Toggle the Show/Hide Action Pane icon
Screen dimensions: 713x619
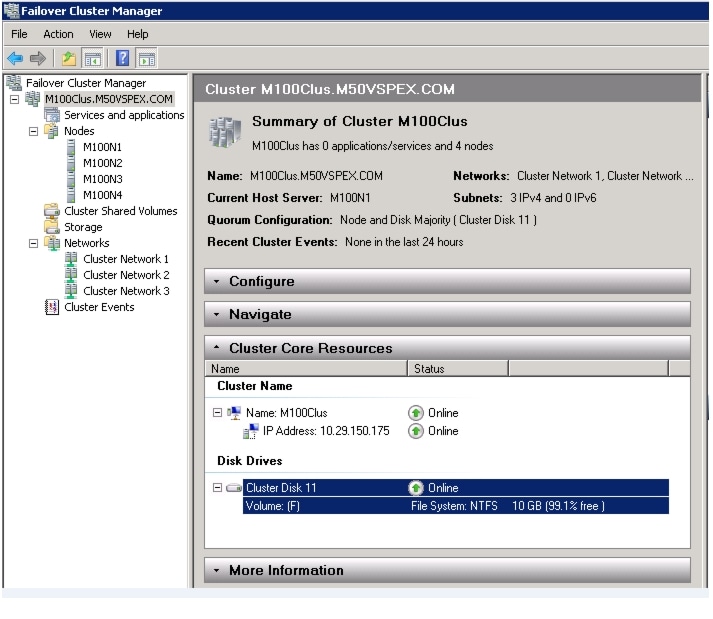tap(147, 59)
